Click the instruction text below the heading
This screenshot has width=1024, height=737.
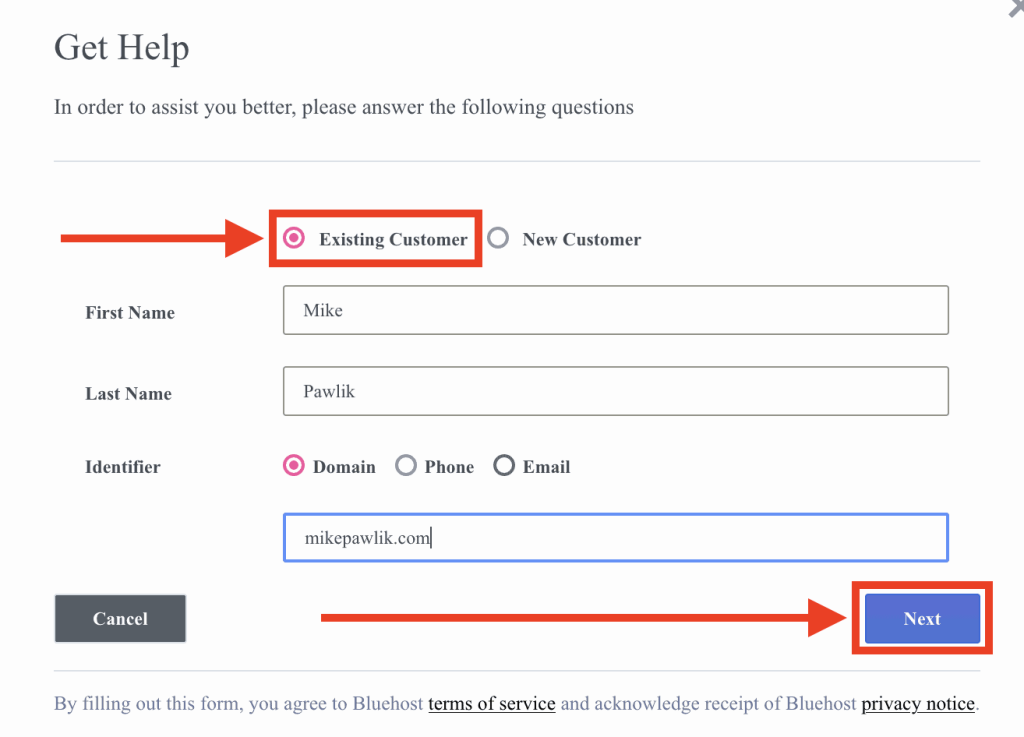tap(343, 107)
